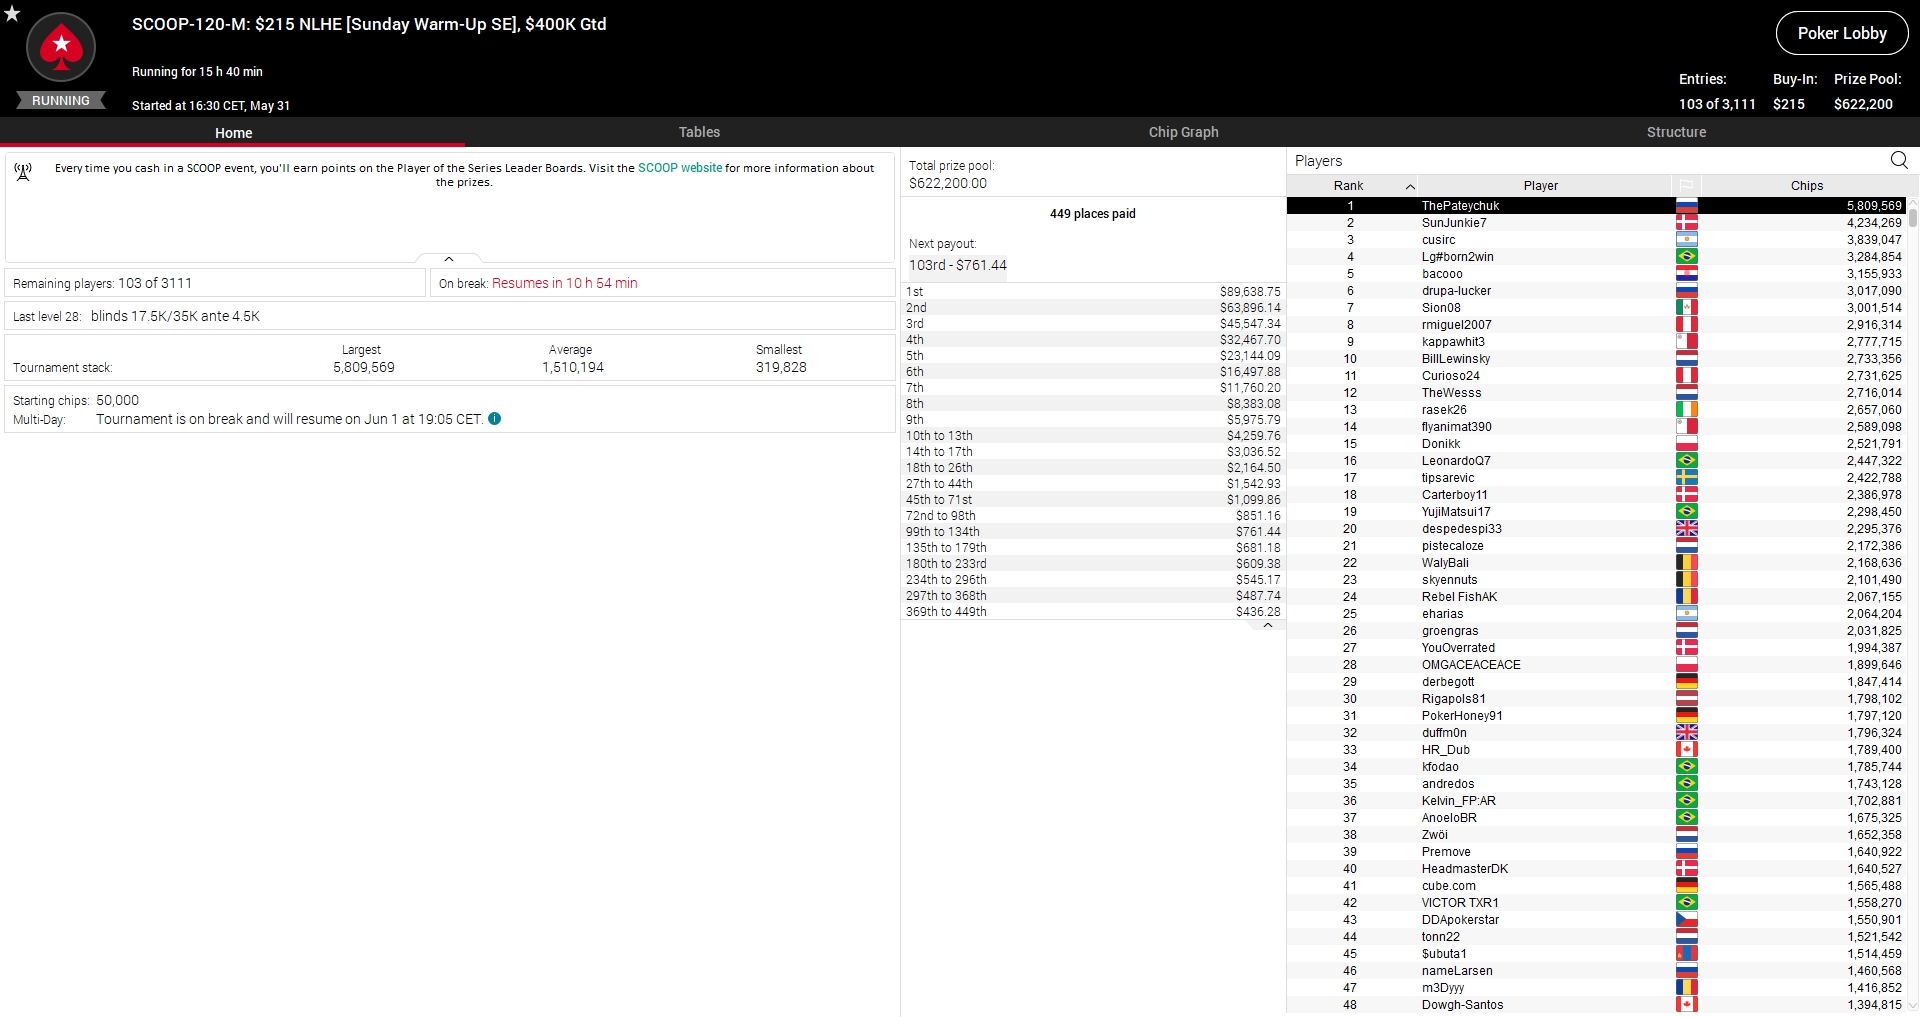Select player row Curioso24

coord(1596,376)
